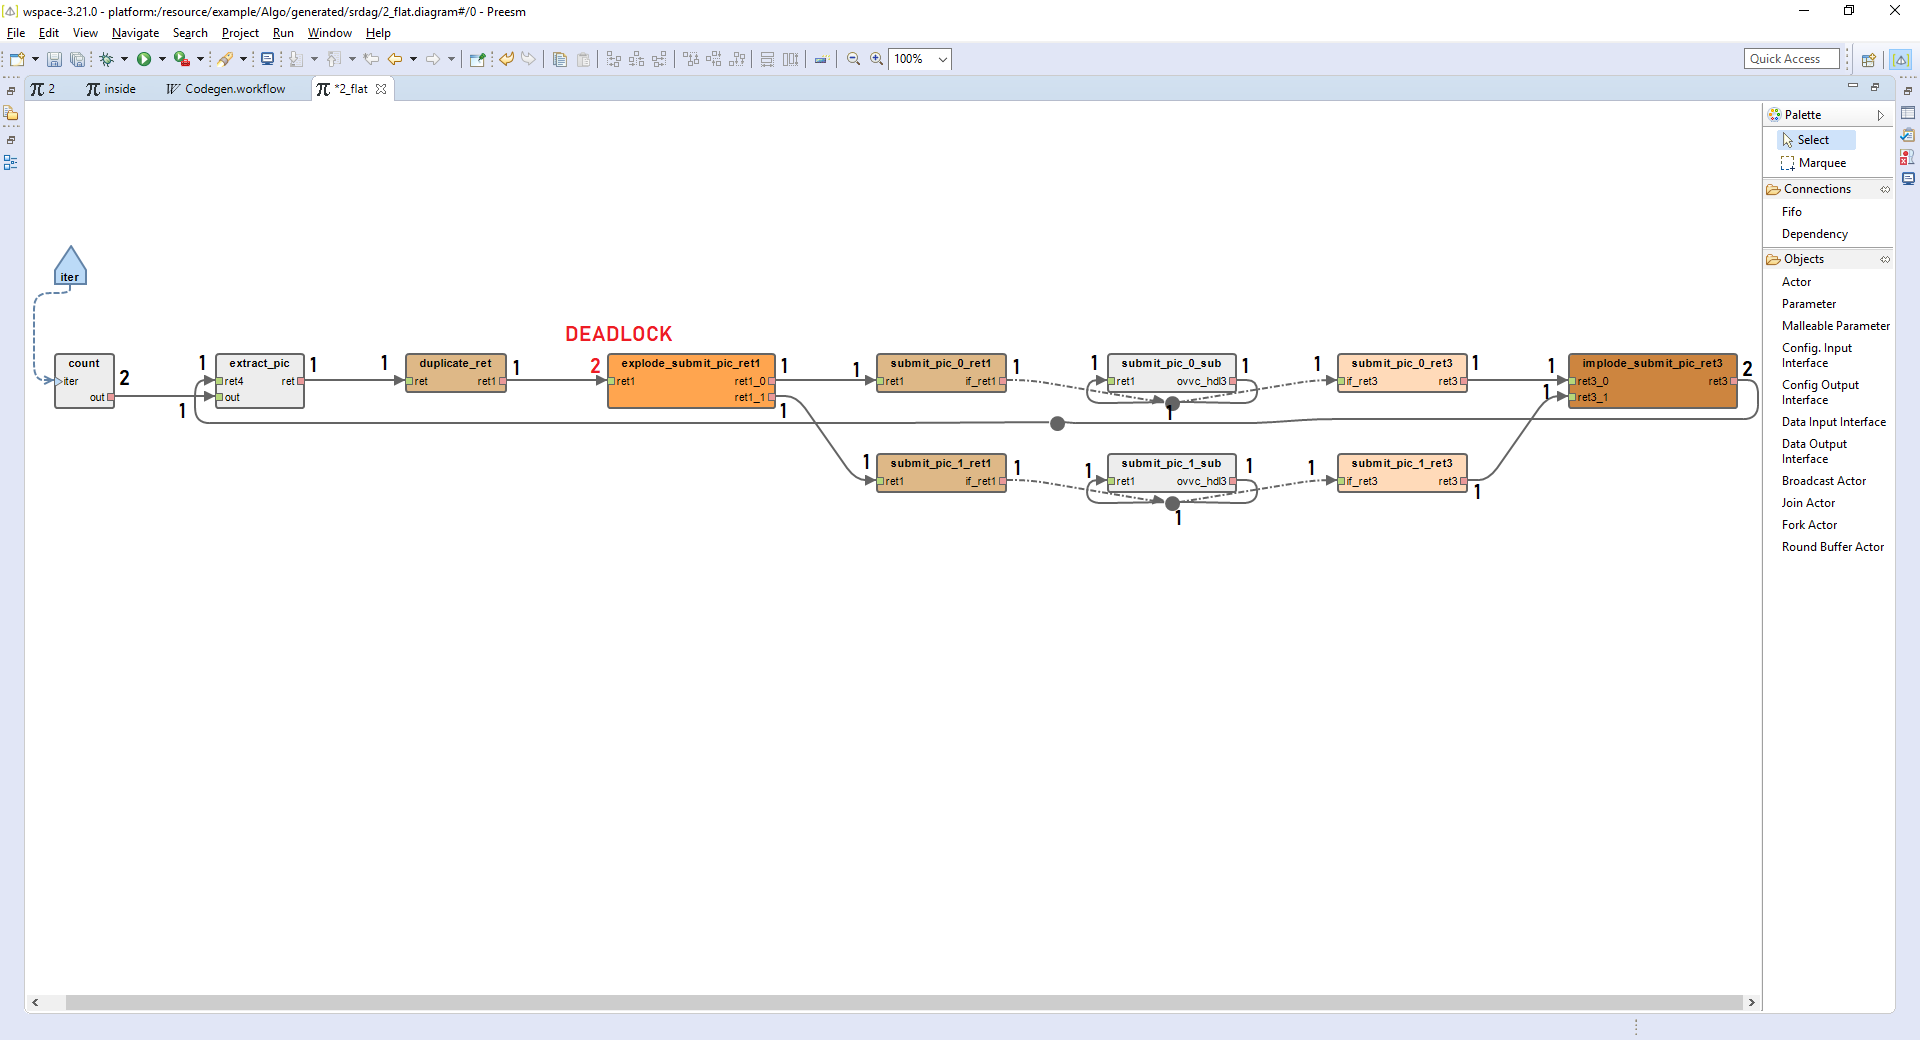Run the application with the green Run icon
This screenshot has width=1920, height=1040.
coord(144,59)
